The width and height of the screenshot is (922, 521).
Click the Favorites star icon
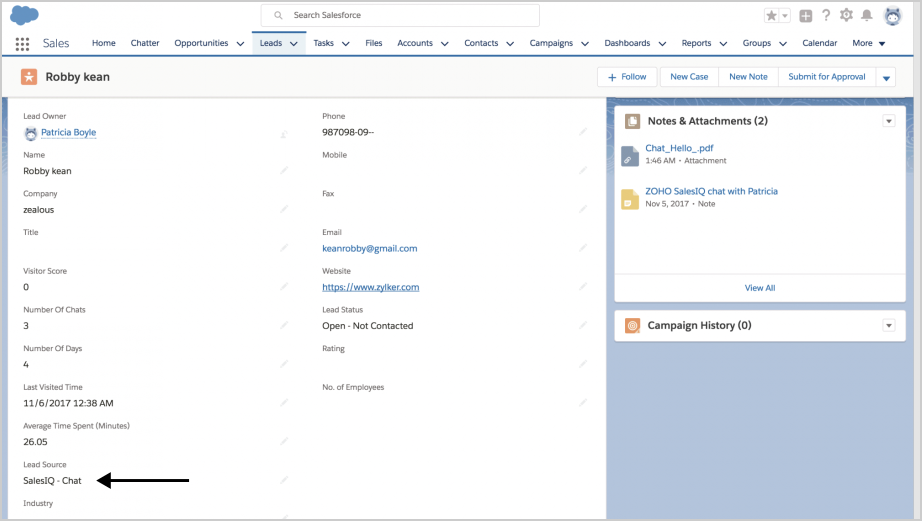coord(772,16)
